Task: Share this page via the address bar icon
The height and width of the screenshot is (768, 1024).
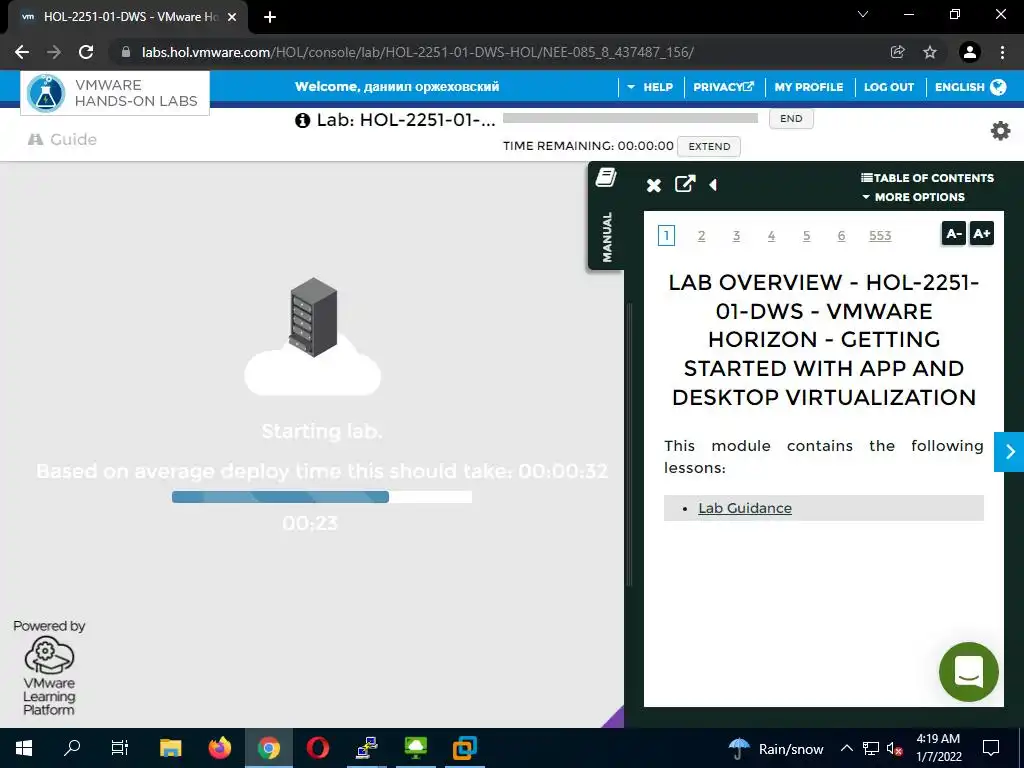Action: (x=897, y=52)
